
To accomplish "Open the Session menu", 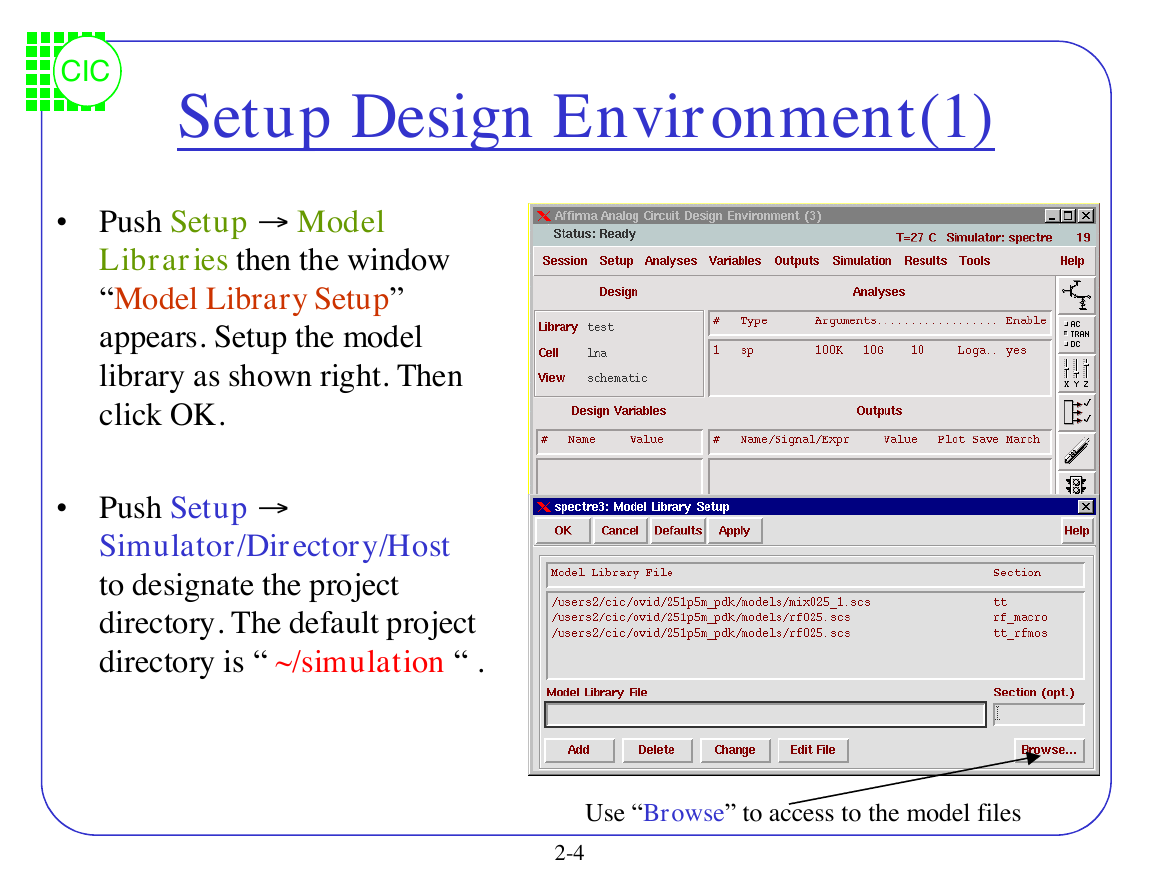I will (565, 261).
